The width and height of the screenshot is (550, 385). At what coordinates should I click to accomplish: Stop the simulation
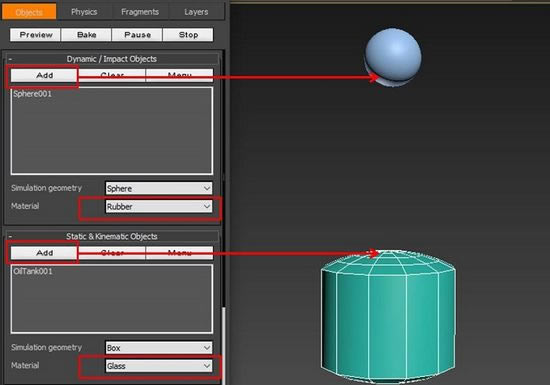click(188, 35)
